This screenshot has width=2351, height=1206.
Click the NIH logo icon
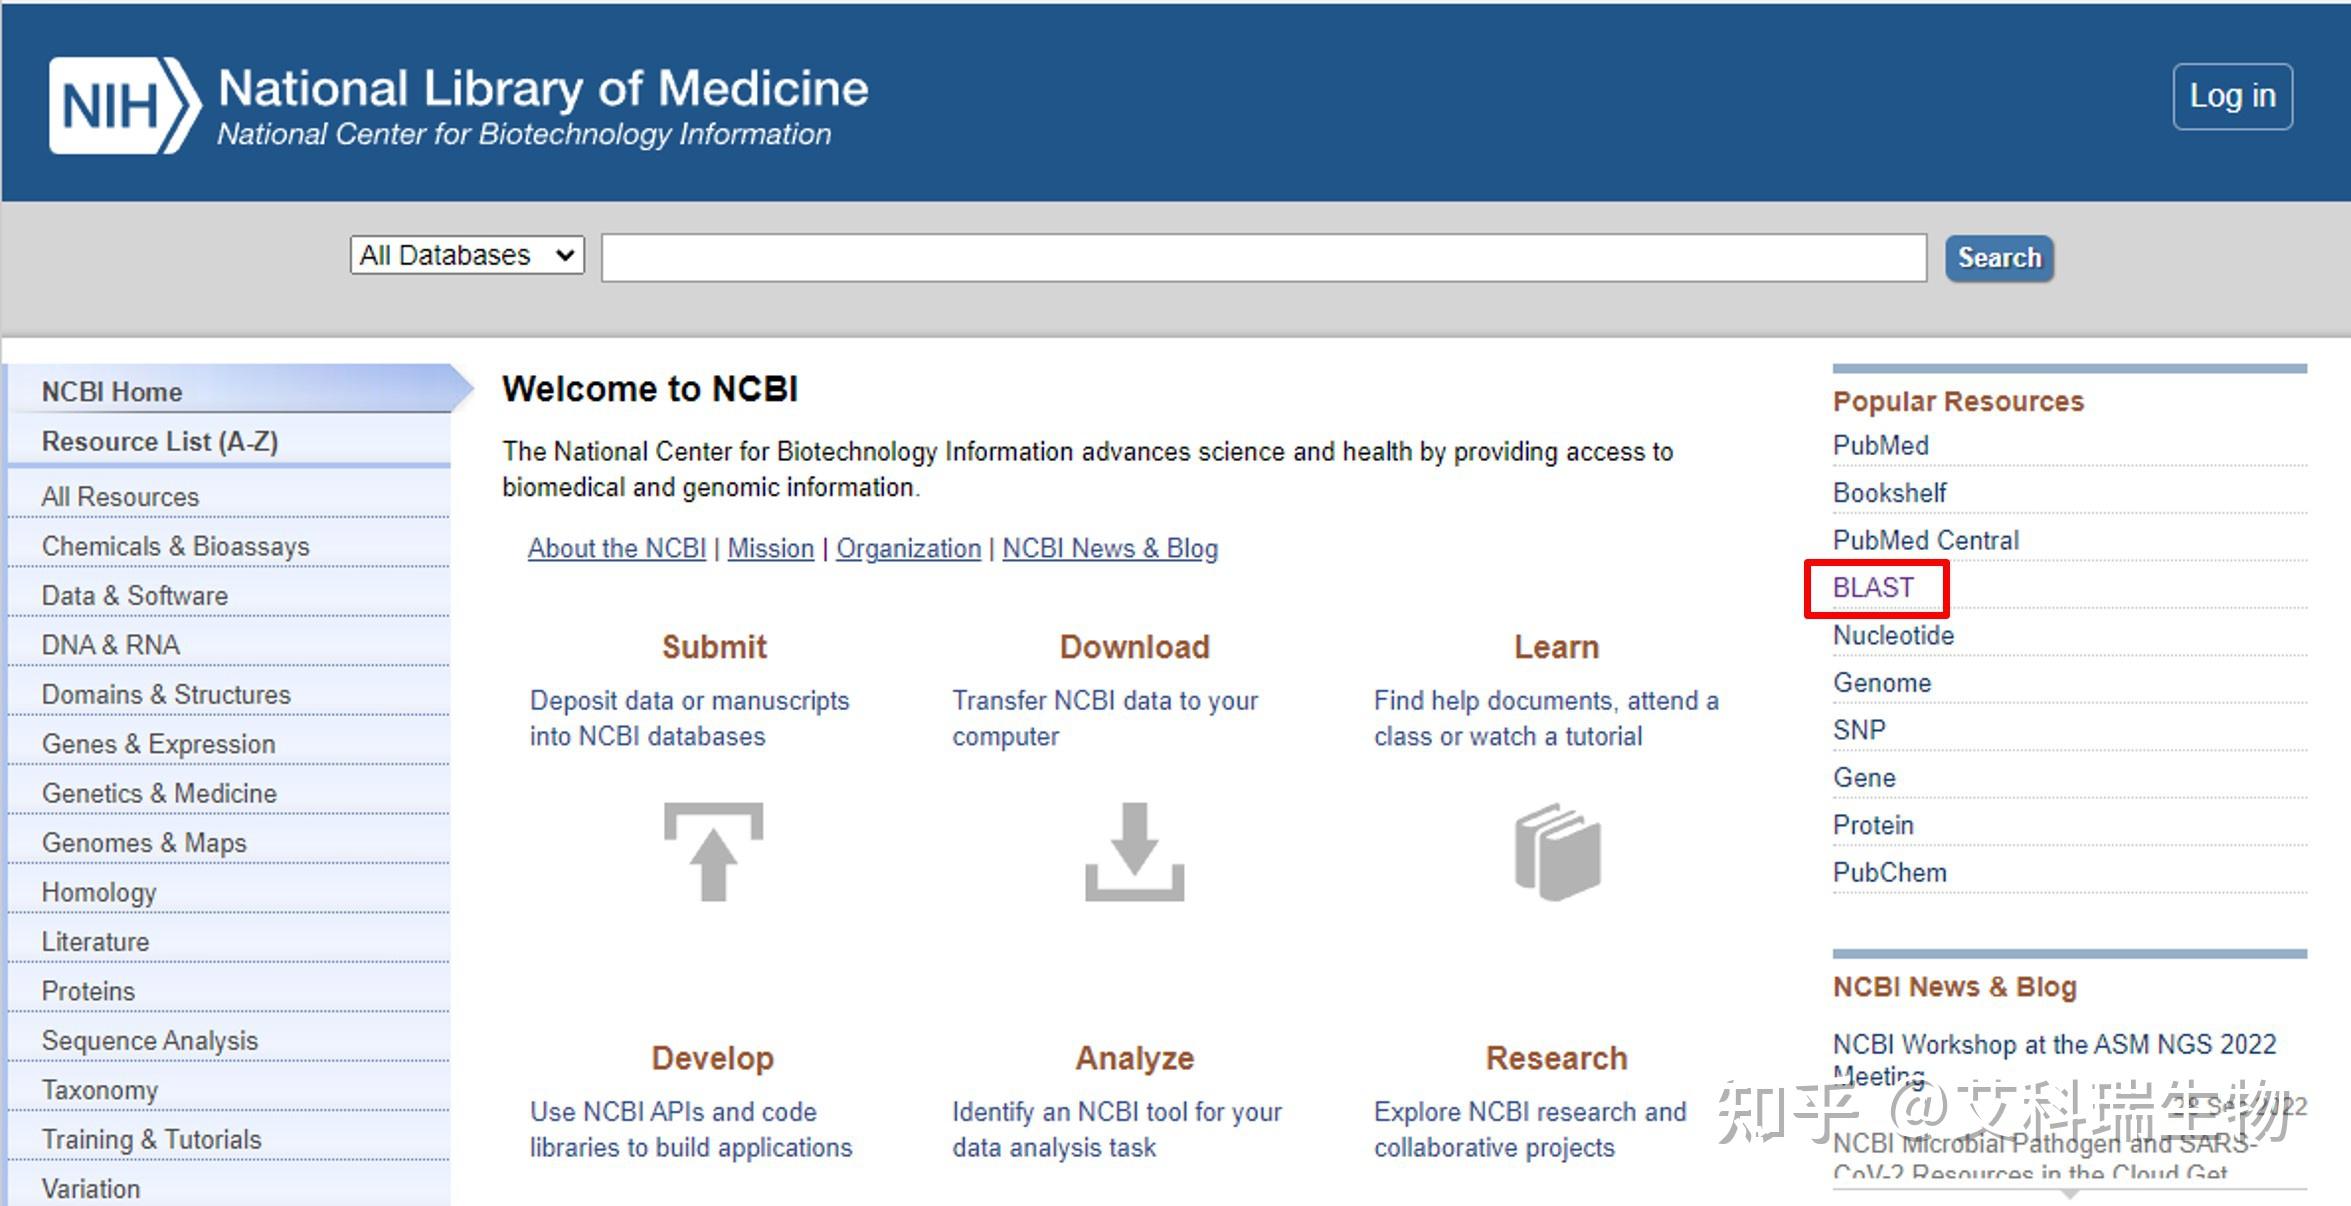click(x=124, y=105)
